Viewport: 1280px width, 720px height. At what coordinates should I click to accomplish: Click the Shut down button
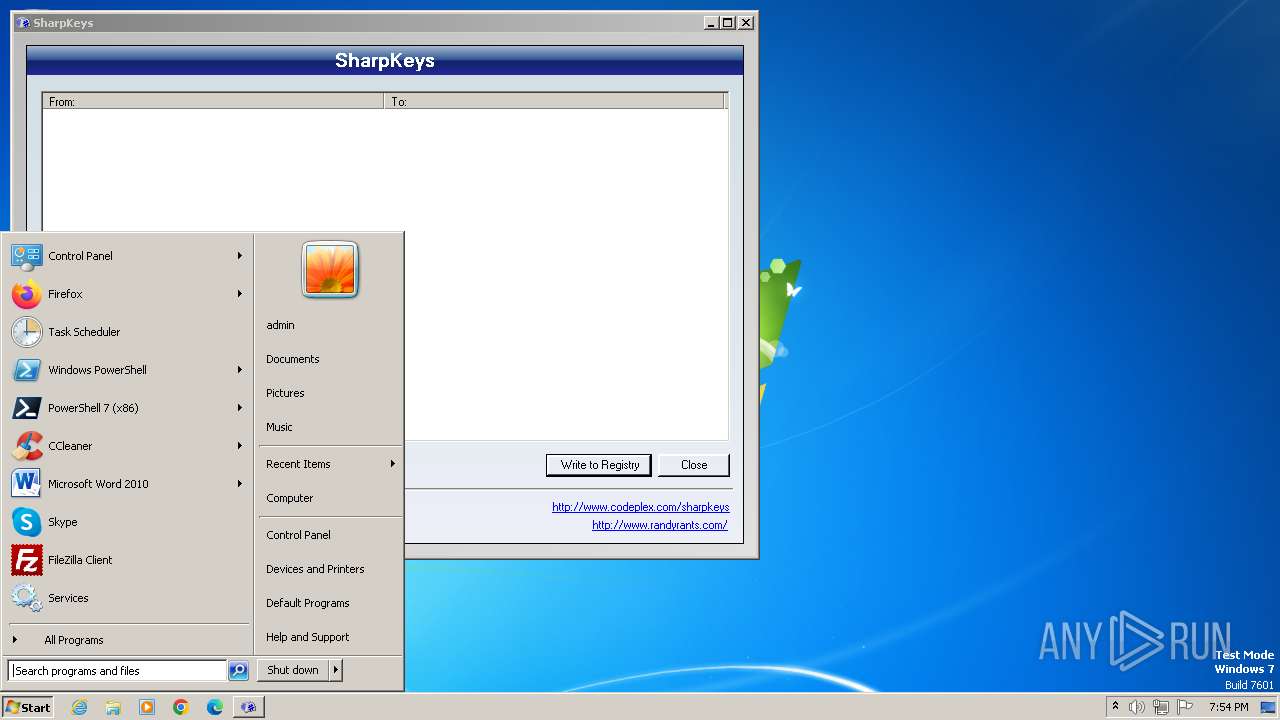click(x=293, y=670)
